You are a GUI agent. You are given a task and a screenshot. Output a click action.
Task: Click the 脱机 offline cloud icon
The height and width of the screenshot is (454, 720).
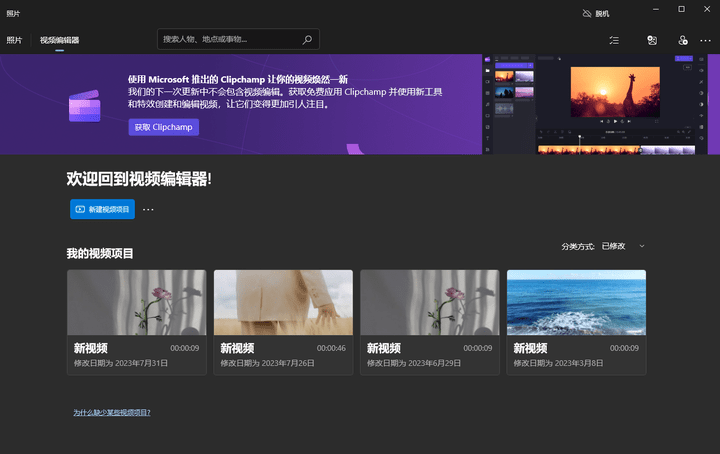click(x=587, y=14)
